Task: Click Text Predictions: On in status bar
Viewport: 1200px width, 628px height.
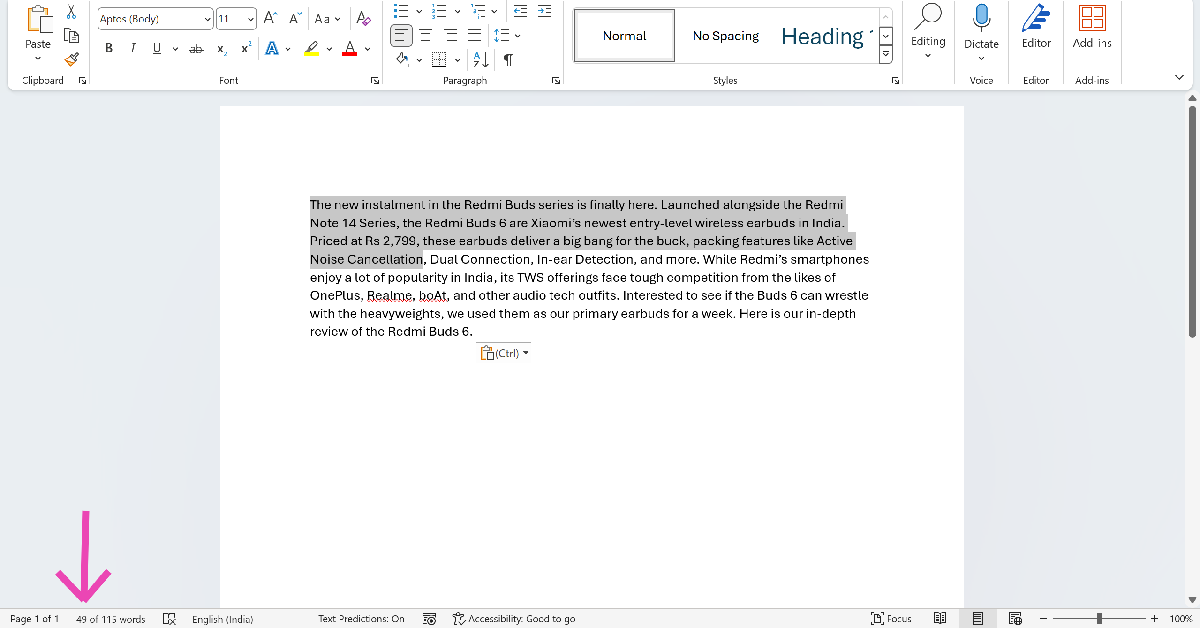Action: 361,619
